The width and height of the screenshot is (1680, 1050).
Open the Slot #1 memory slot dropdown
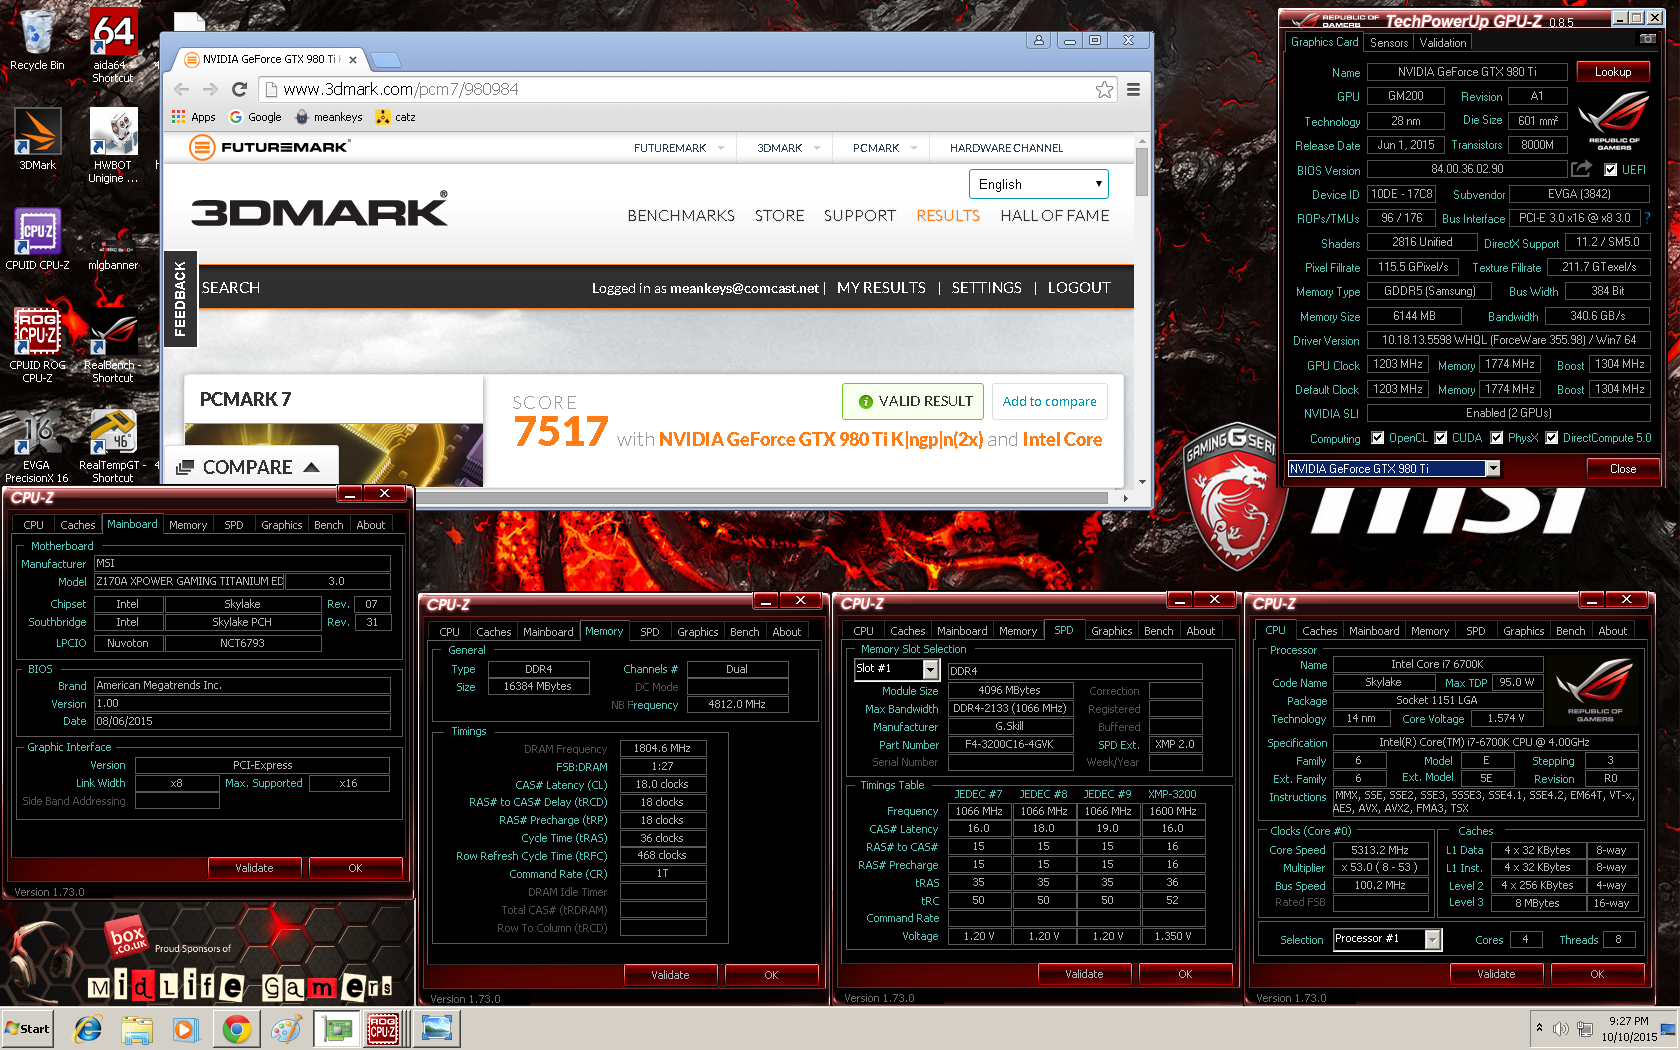[x=931, y=668]
